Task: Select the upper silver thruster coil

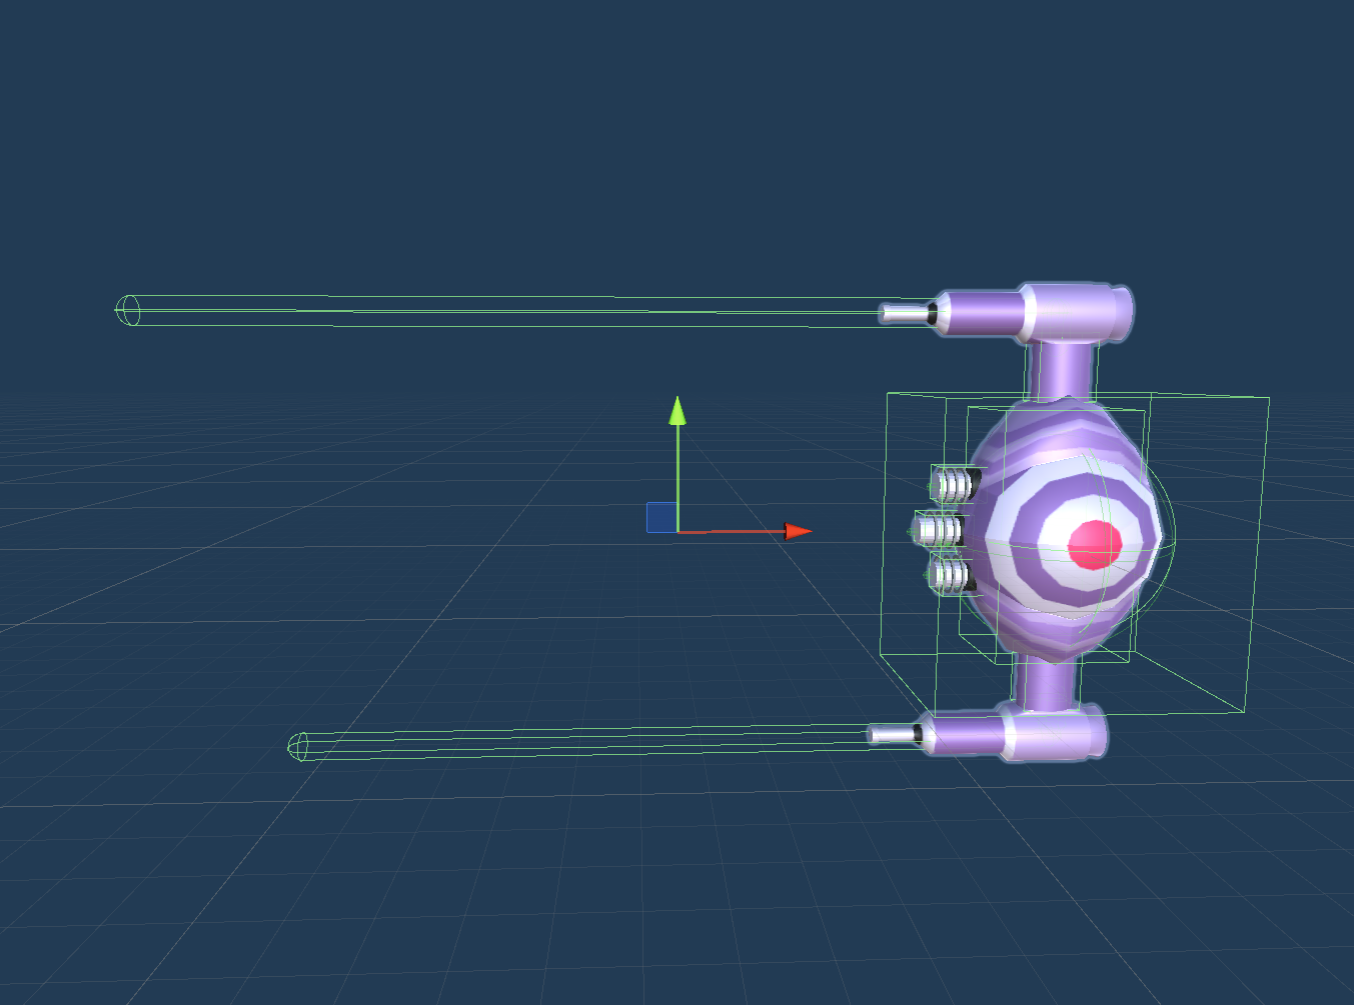Action: [x=953, y=486]
